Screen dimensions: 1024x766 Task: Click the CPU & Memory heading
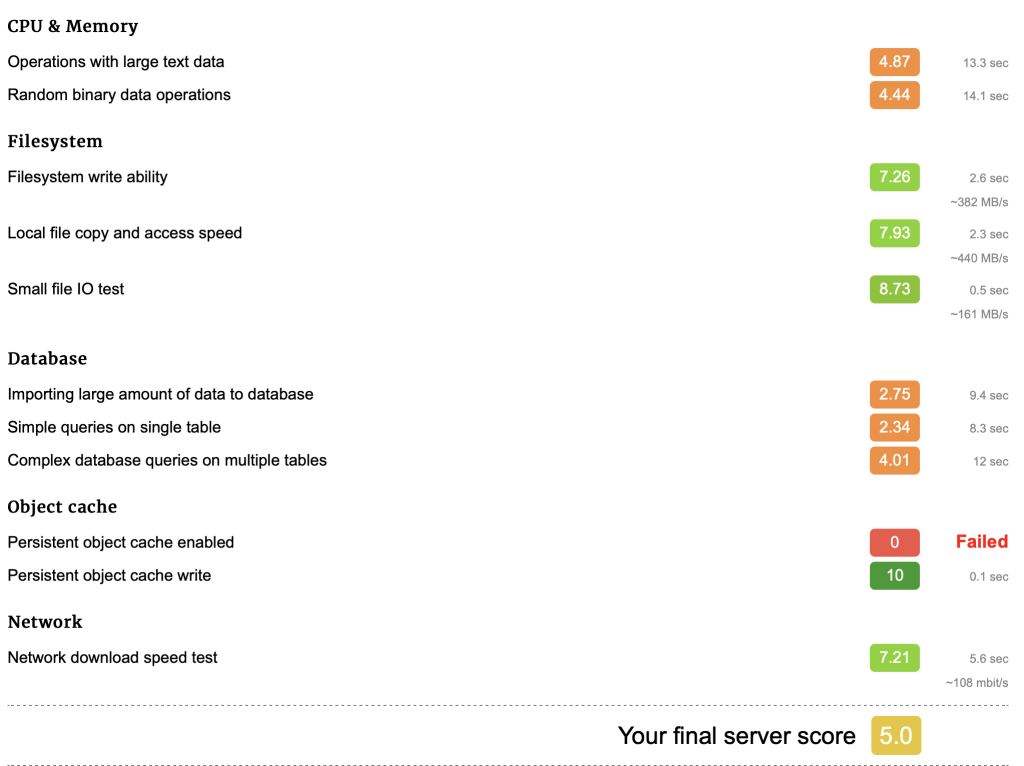[x=73, y=27]
